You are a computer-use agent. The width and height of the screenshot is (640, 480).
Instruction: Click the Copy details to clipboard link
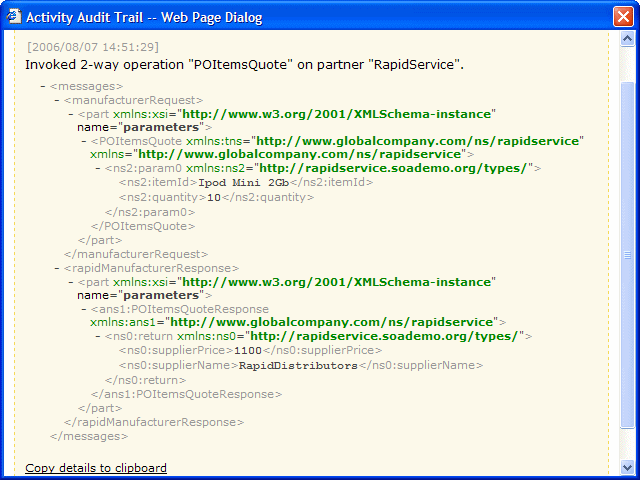pyautogui.click(x=96, y=468)
